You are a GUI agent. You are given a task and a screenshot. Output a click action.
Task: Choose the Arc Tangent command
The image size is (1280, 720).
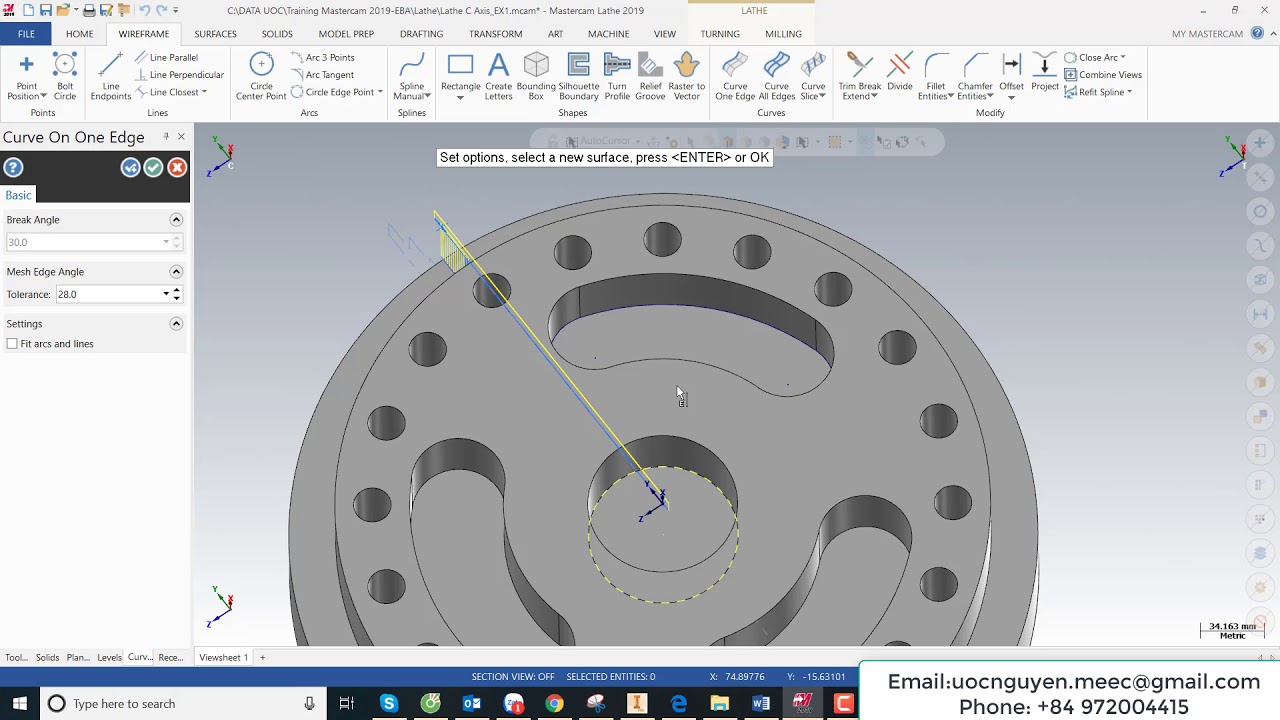tap(322, 75)
